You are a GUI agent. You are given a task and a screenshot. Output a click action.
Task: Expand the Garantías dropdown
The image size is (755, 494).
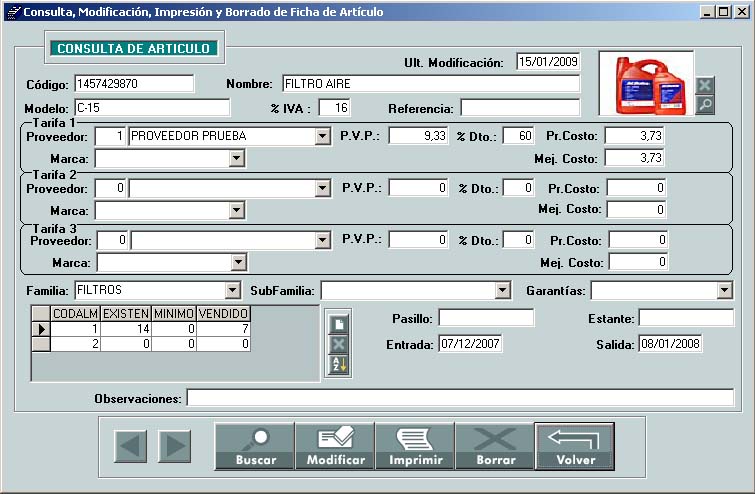point(724,290)
